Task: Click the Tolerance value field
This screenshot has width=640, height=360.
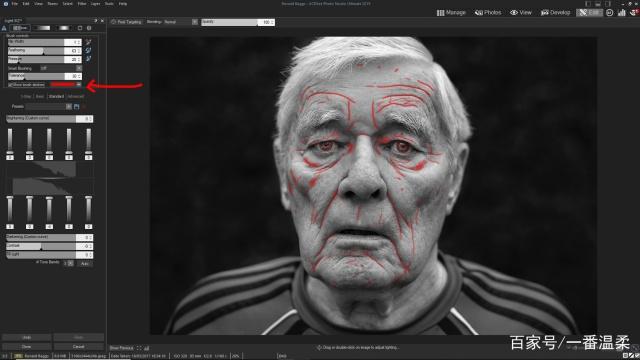Action: click(73, 76)
